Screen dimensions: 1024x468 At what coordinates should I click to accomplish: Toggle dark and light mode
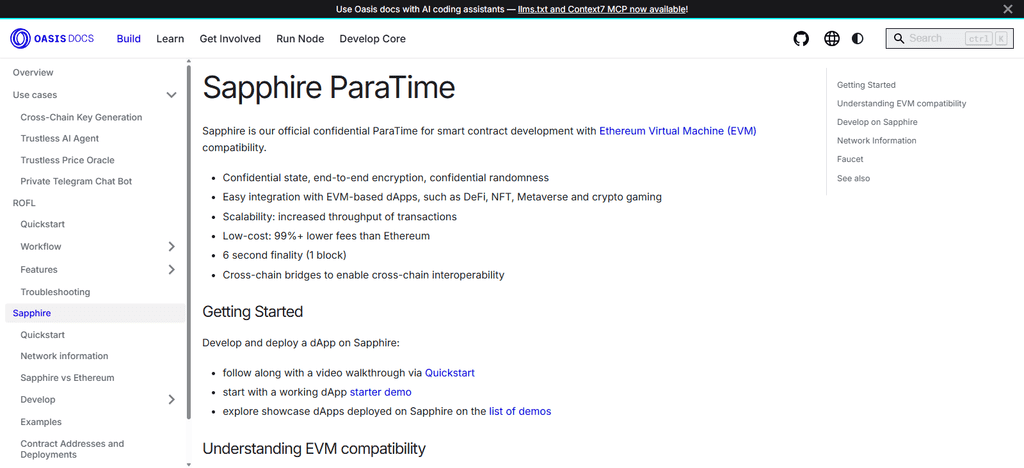tap(857, 39)
